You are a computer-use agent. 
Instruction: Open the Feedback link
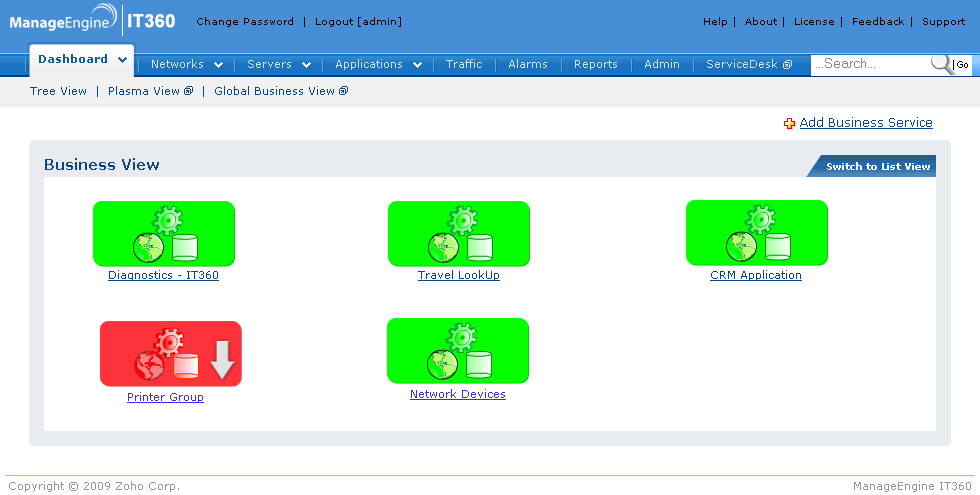(x=878, y=22)
